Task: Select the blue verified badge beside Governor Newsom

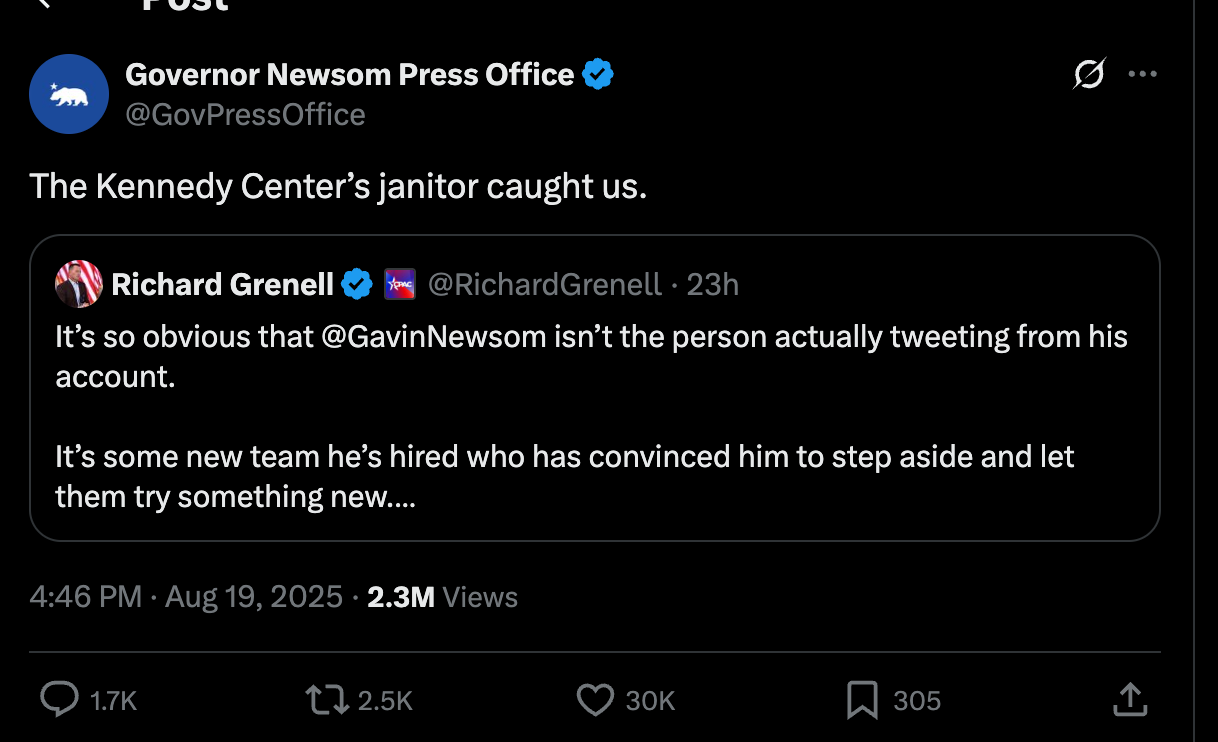Action: (x=598, y=72)
